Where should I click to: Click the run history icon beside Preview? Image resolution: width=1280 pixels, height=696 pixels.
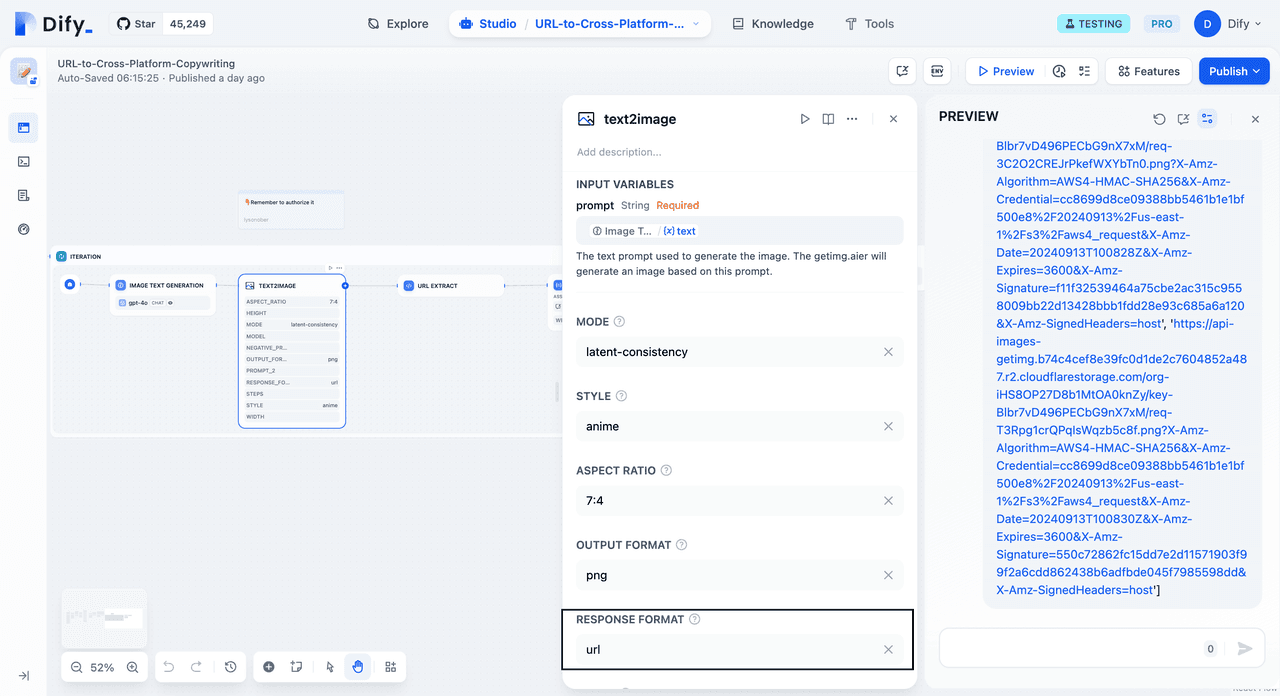(1059, 71)
